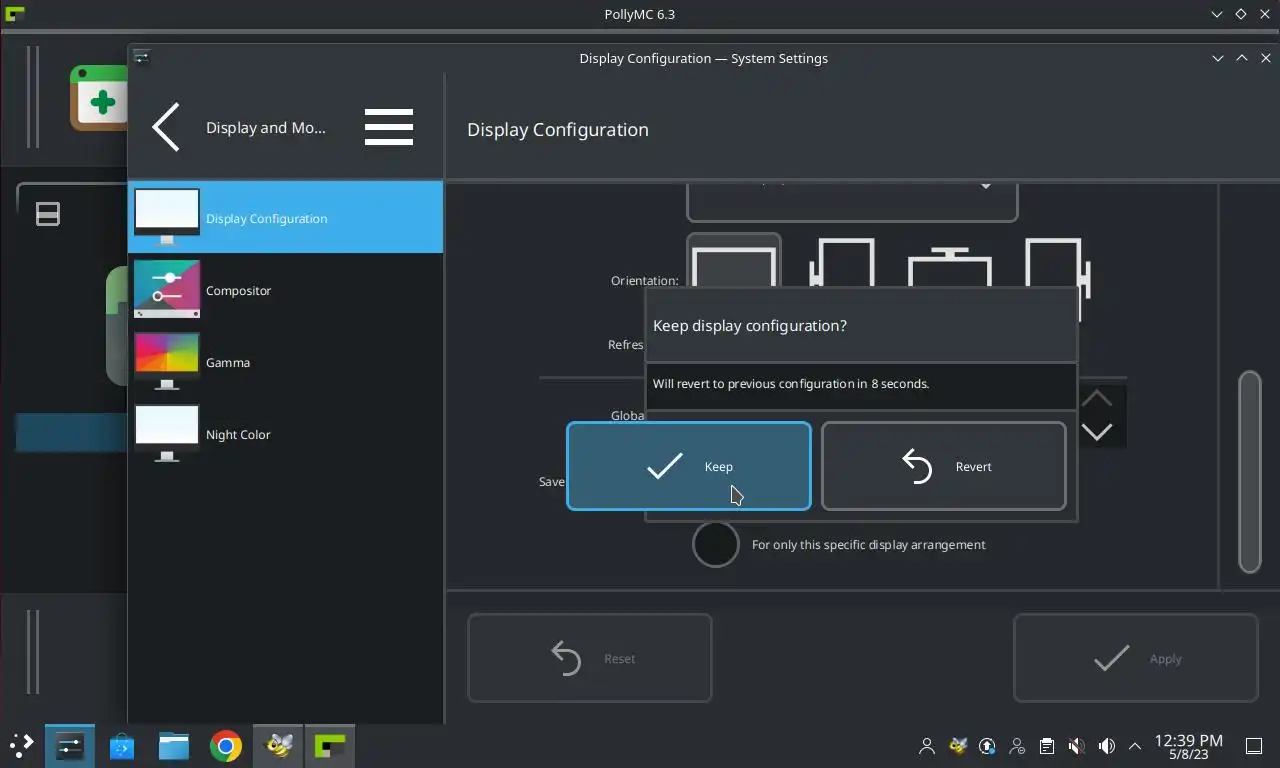Open the Gamma settings page

[x=286, y=362]
